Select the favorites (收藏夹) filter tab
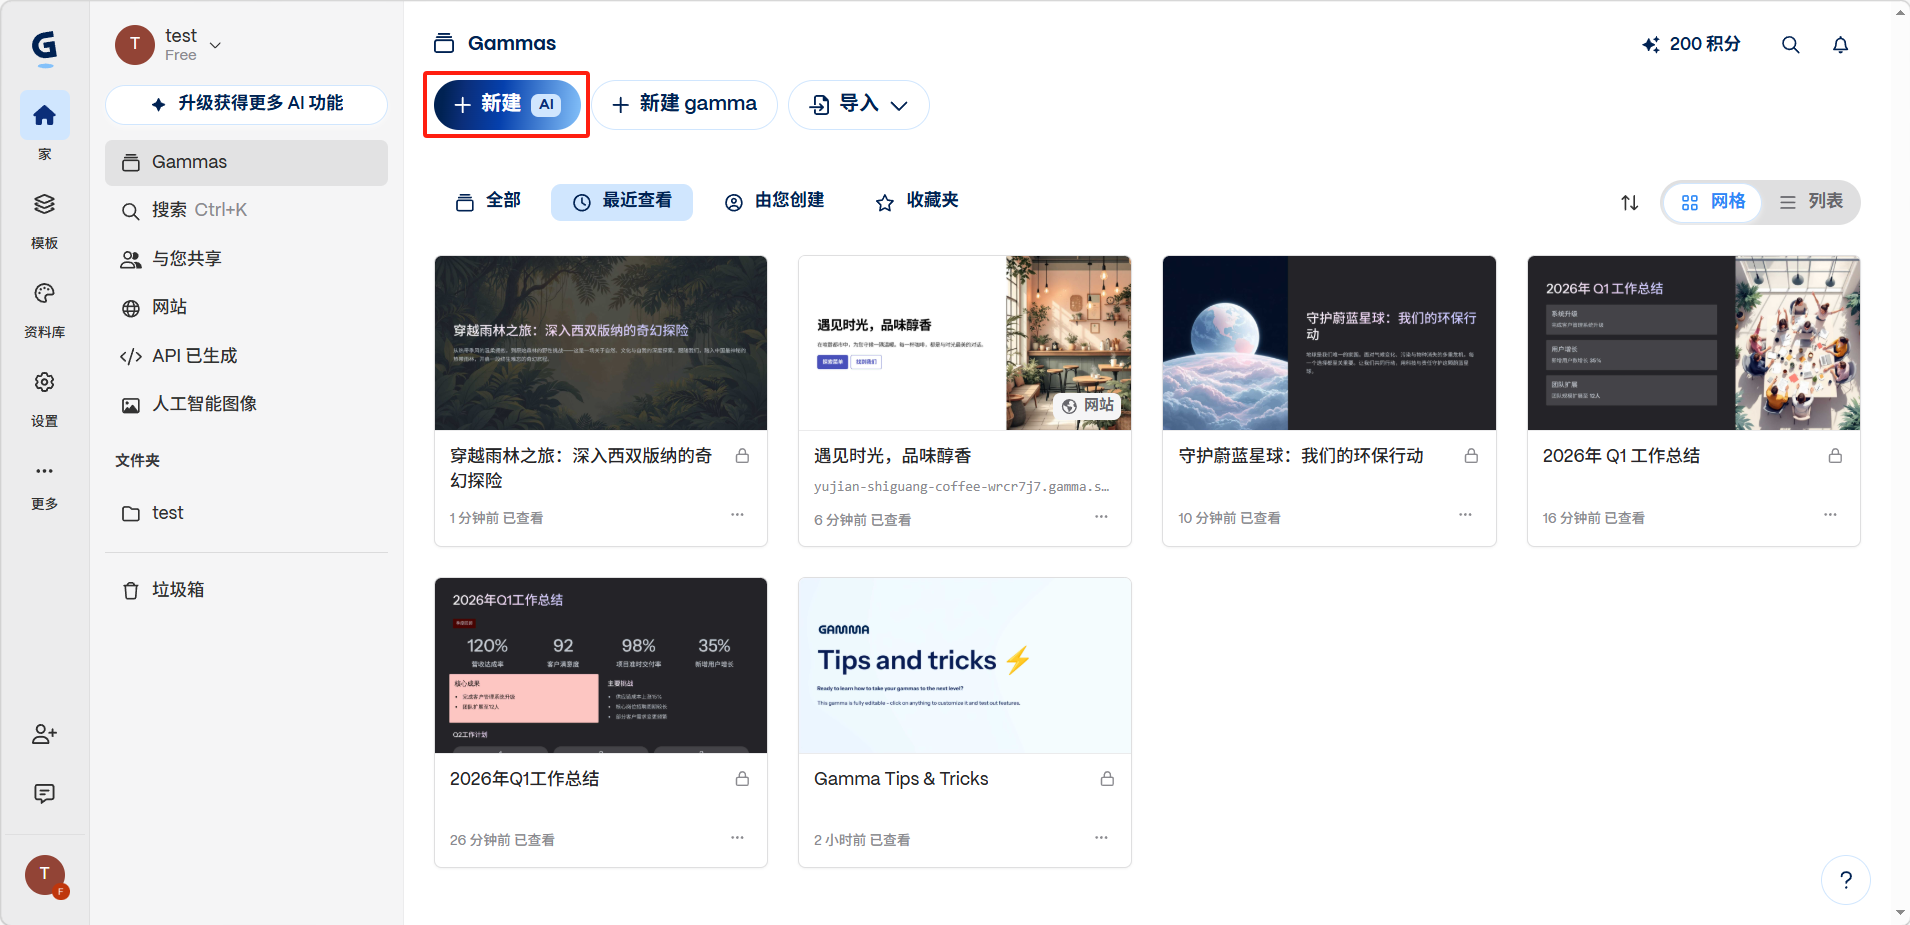This screenshot has width=1910, height=925. 917,201
